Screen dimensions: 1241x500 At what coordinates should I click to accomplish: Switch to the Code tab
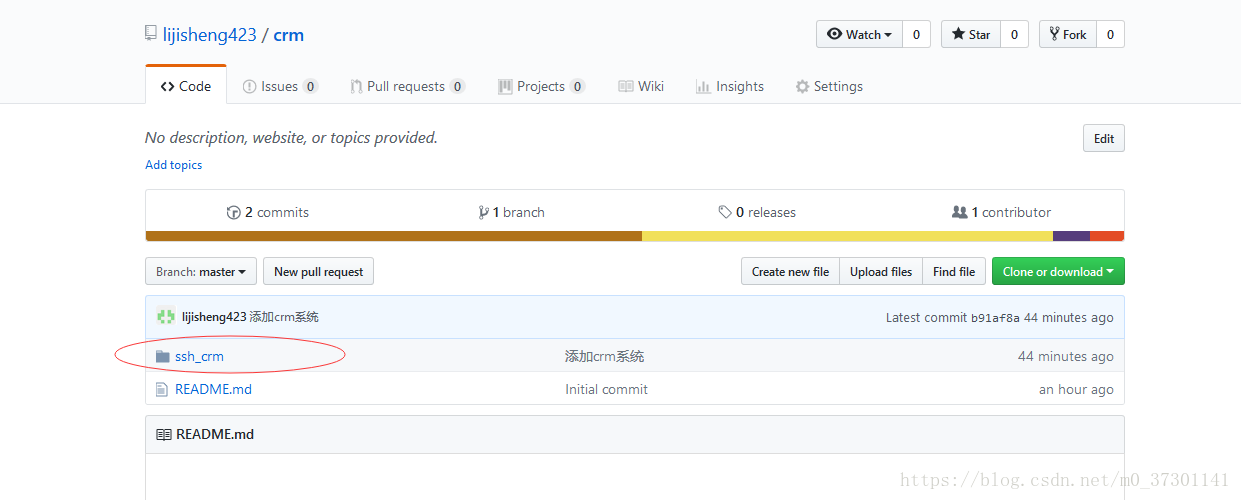(x=186, y=86)
